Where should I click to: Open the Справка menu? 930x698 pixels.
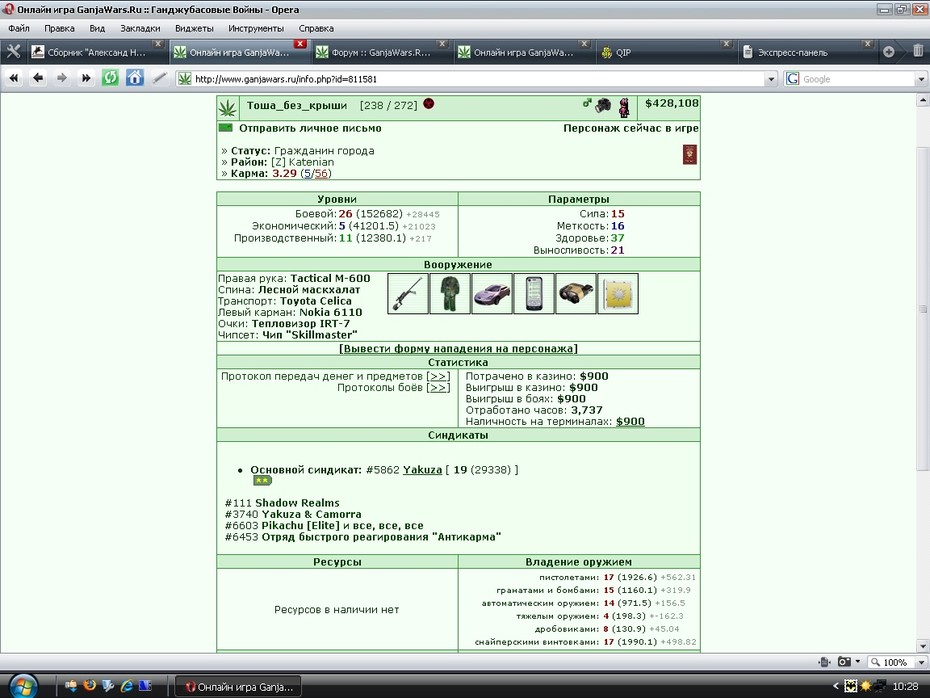316,28
